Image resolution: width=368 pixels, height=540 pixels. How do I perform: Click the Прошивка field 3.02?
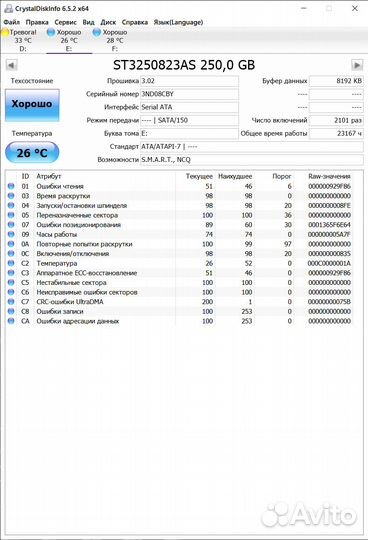tap(189, 81)
